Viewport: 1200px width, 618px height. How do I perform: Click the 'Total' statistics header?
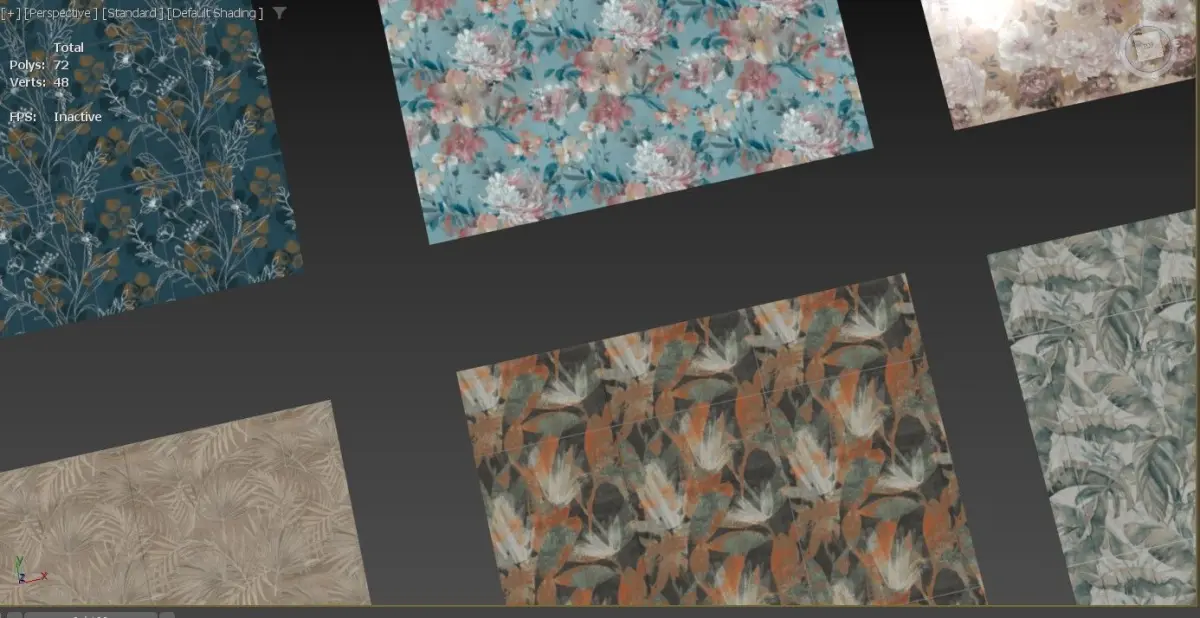[x=69, y=47]
